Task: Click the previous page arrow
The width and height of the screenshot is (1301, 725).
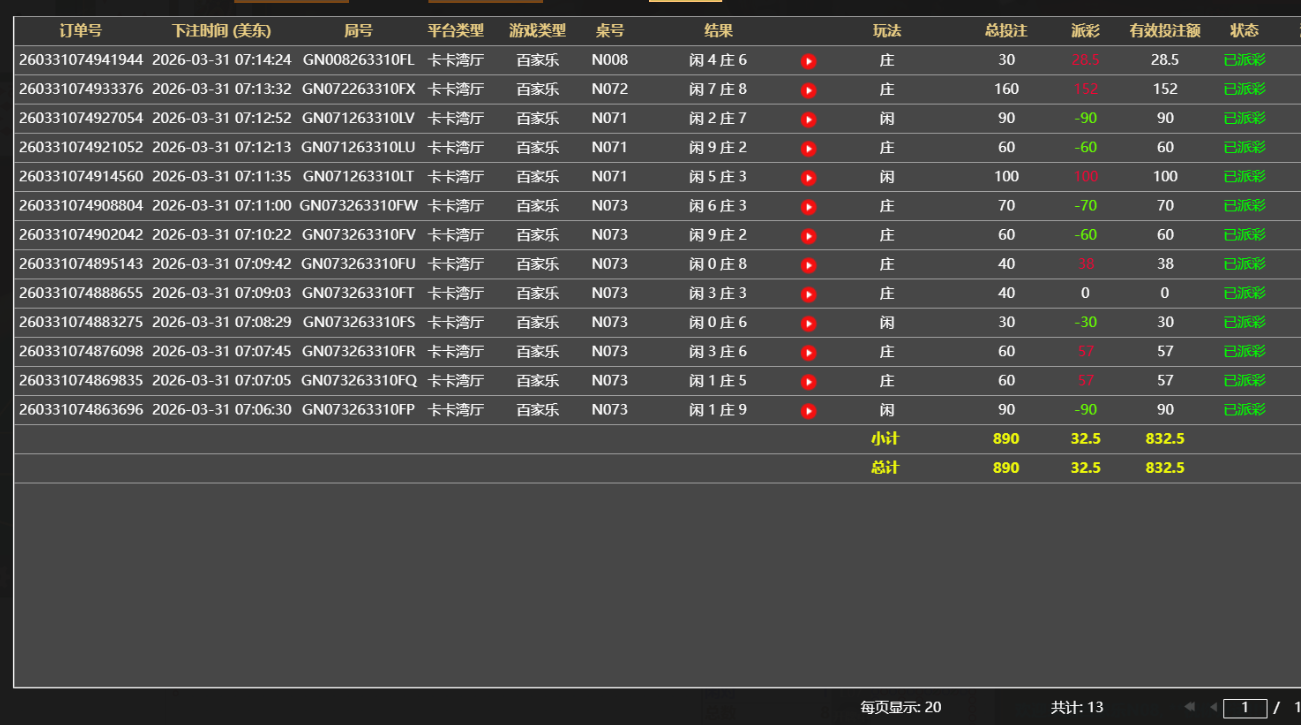Action: pyautogui.click(x=1213, y=707)
